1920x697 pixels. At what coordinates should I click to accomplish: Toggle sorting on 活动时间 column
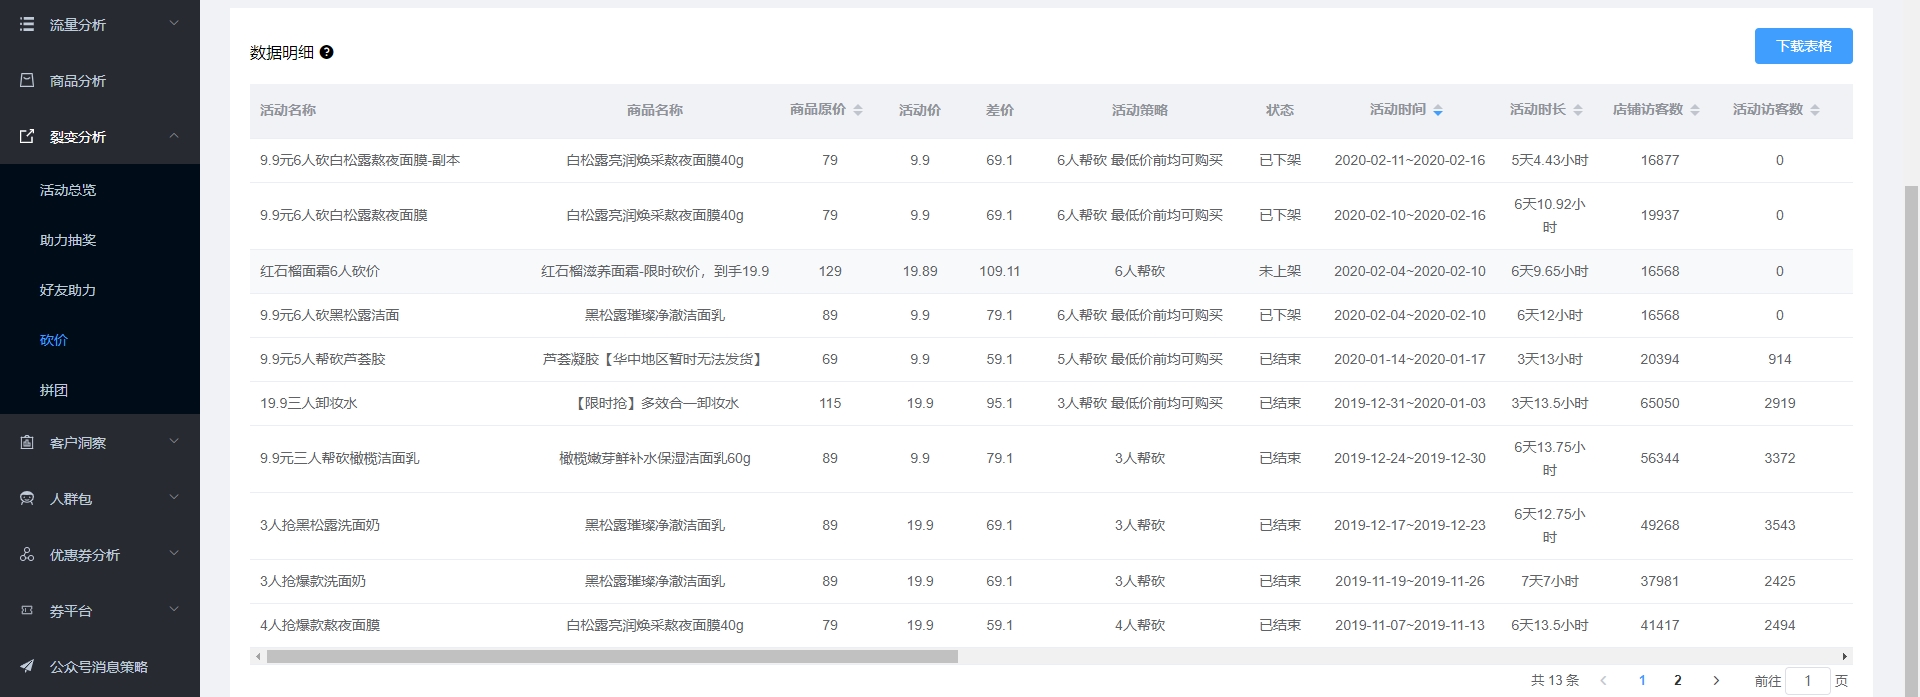click(x=1437, y=110)
